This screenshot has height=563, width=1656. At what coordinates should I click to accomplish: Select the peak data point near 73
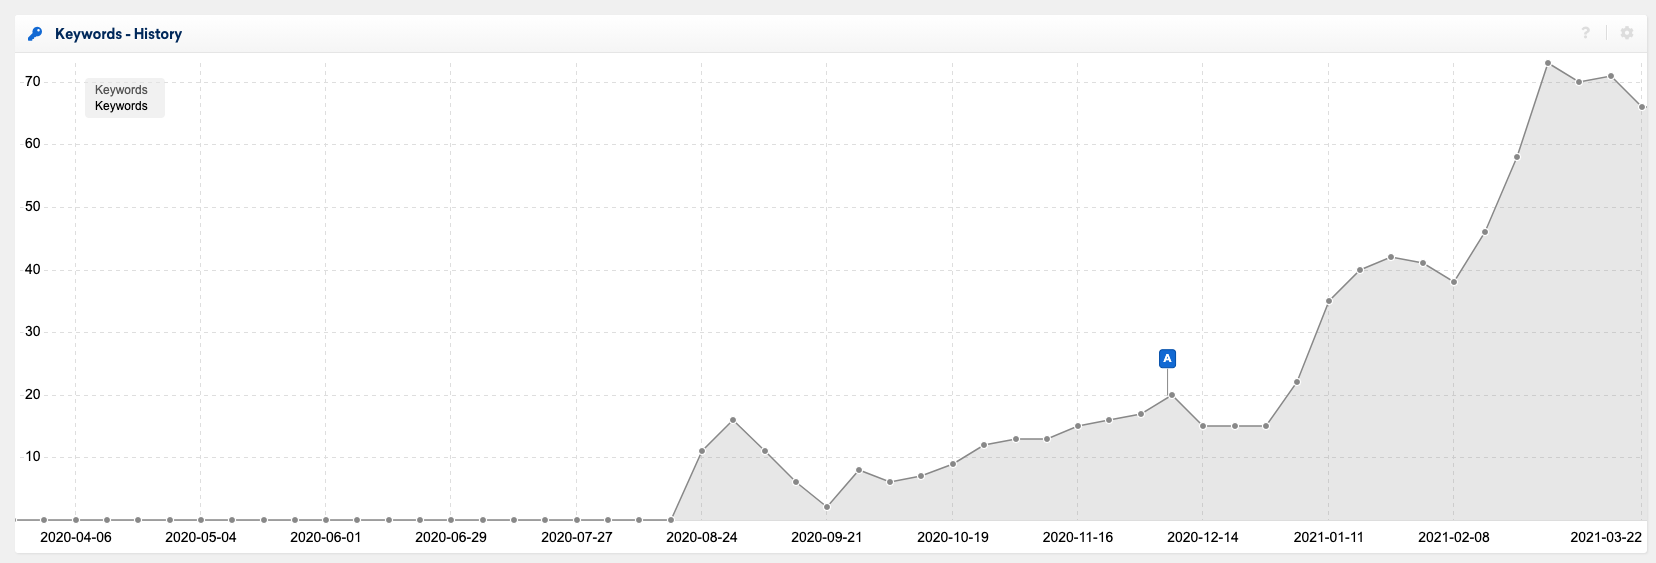[1548, 63]
